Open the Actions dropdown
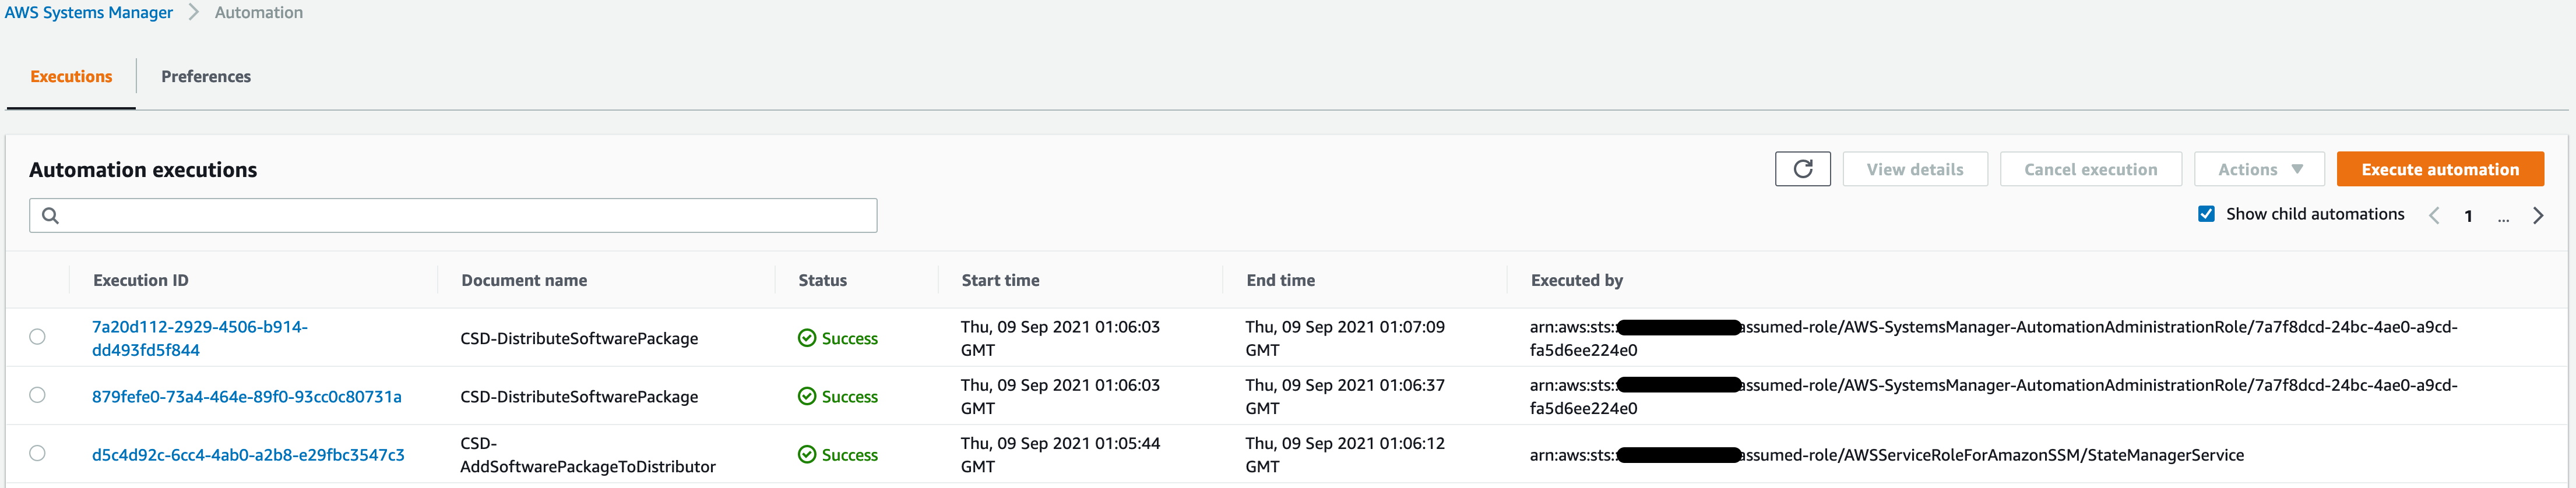 2258,169
